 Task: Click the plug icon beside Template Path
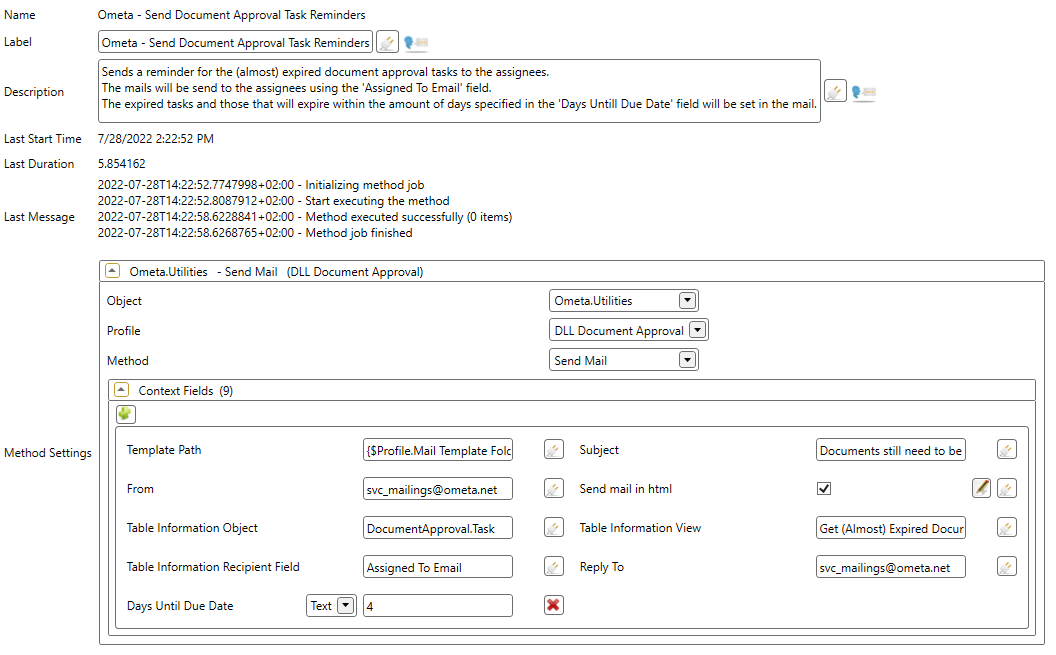click(554, 449)
